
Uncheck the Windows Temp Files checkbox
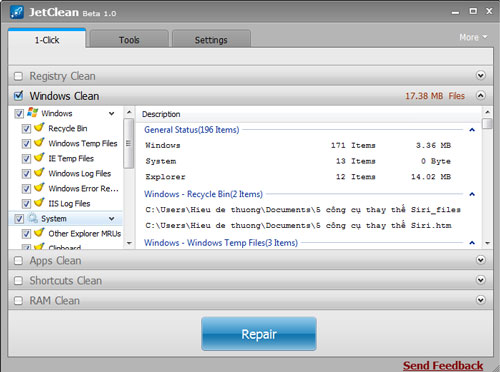[x=26, y=144]
